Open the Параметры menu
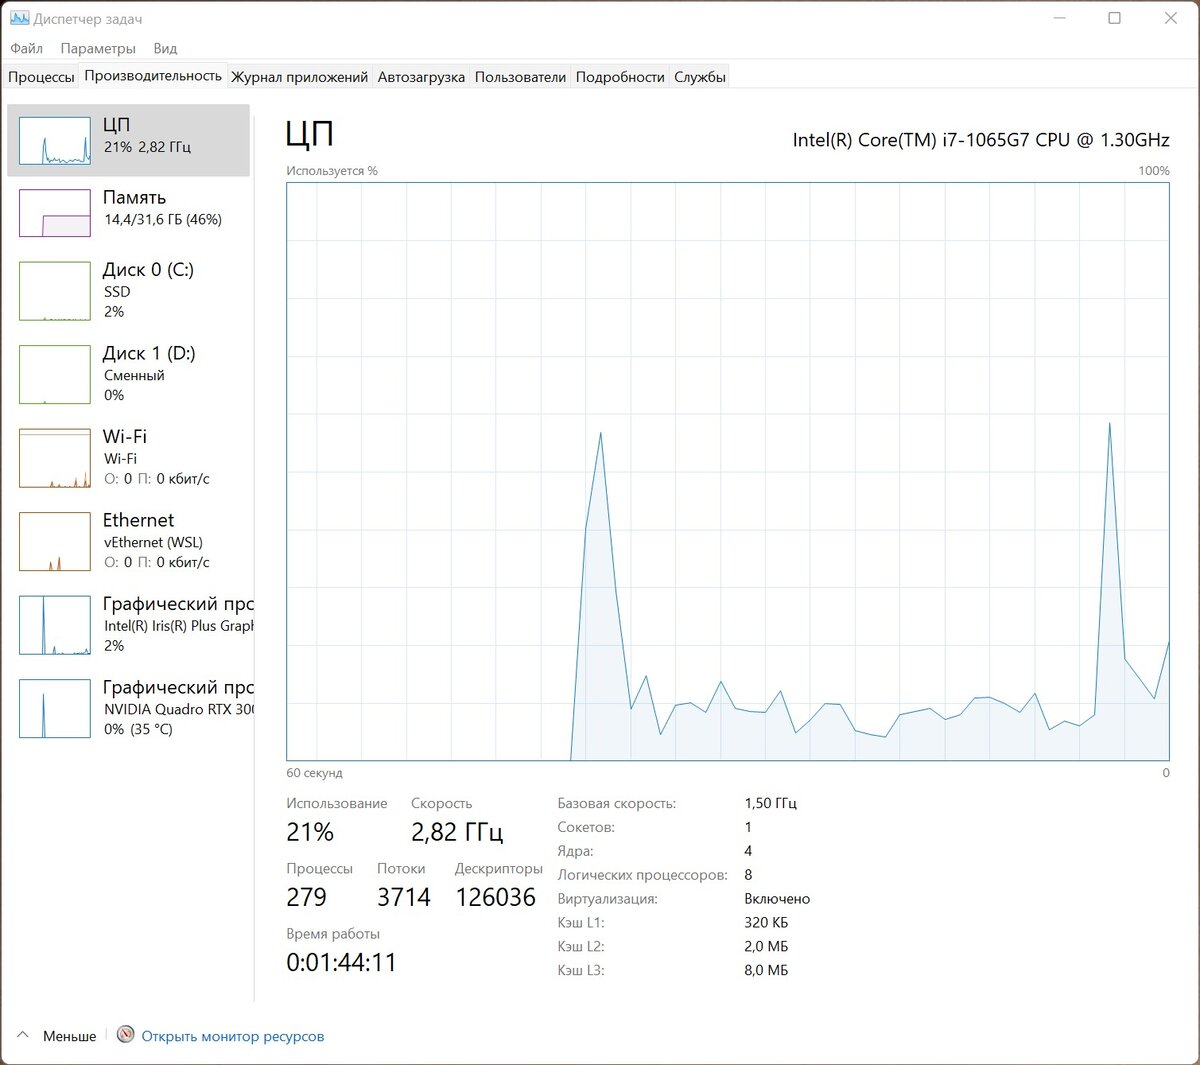 98,48
